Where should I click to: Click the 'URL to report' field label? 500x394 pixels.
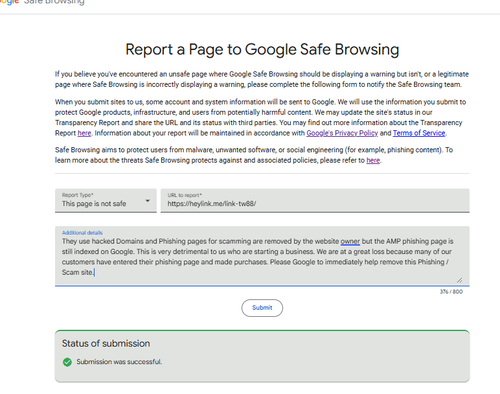coord(185,195)
